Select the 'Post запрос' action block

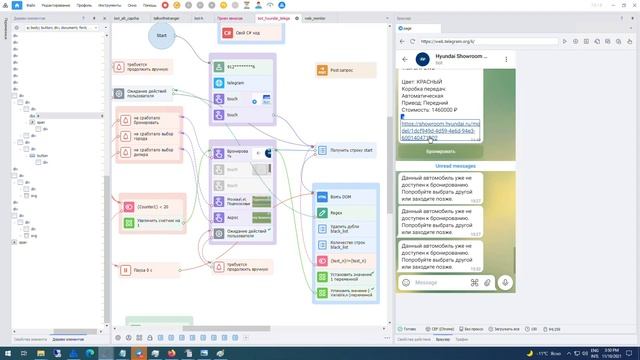[345, 70]
